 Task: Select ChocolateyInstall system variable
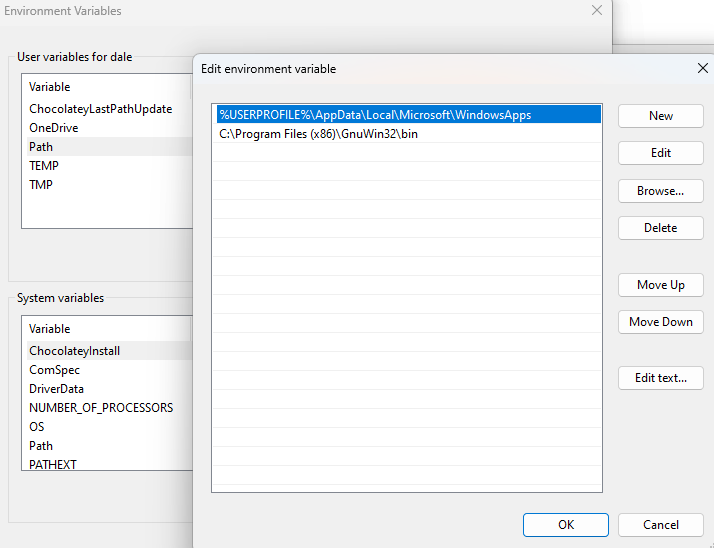(109, 351)
